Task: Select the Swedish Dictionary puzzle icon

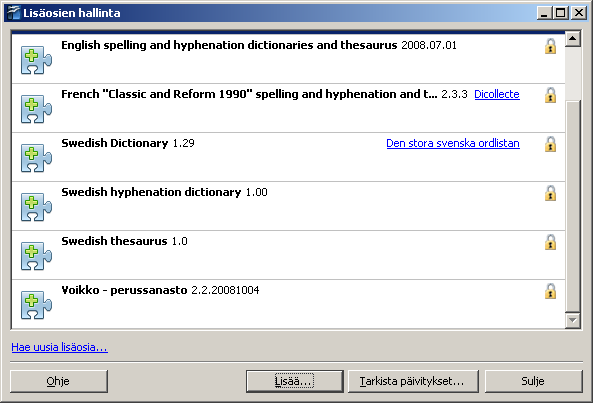Action: click(36, 158)
